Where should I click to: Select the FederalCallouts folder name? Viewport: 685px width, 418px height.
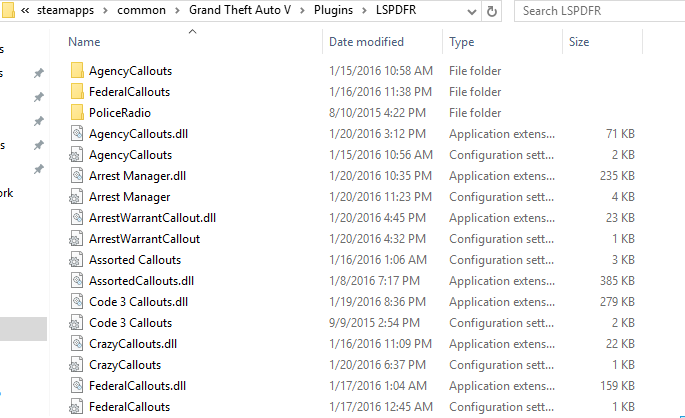pyautogui.click(x=129, y=92)
